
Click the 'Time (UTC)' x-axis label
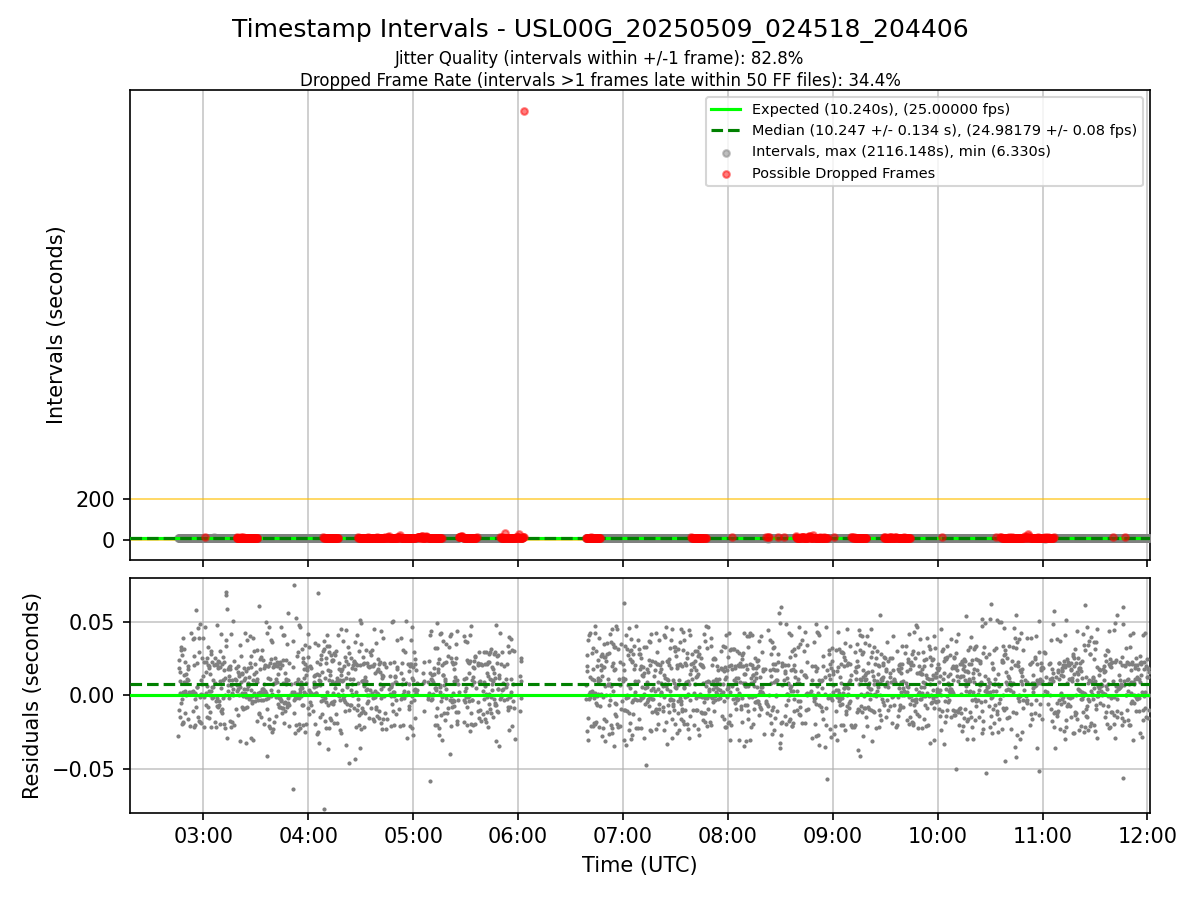click(x=640, y=865)
